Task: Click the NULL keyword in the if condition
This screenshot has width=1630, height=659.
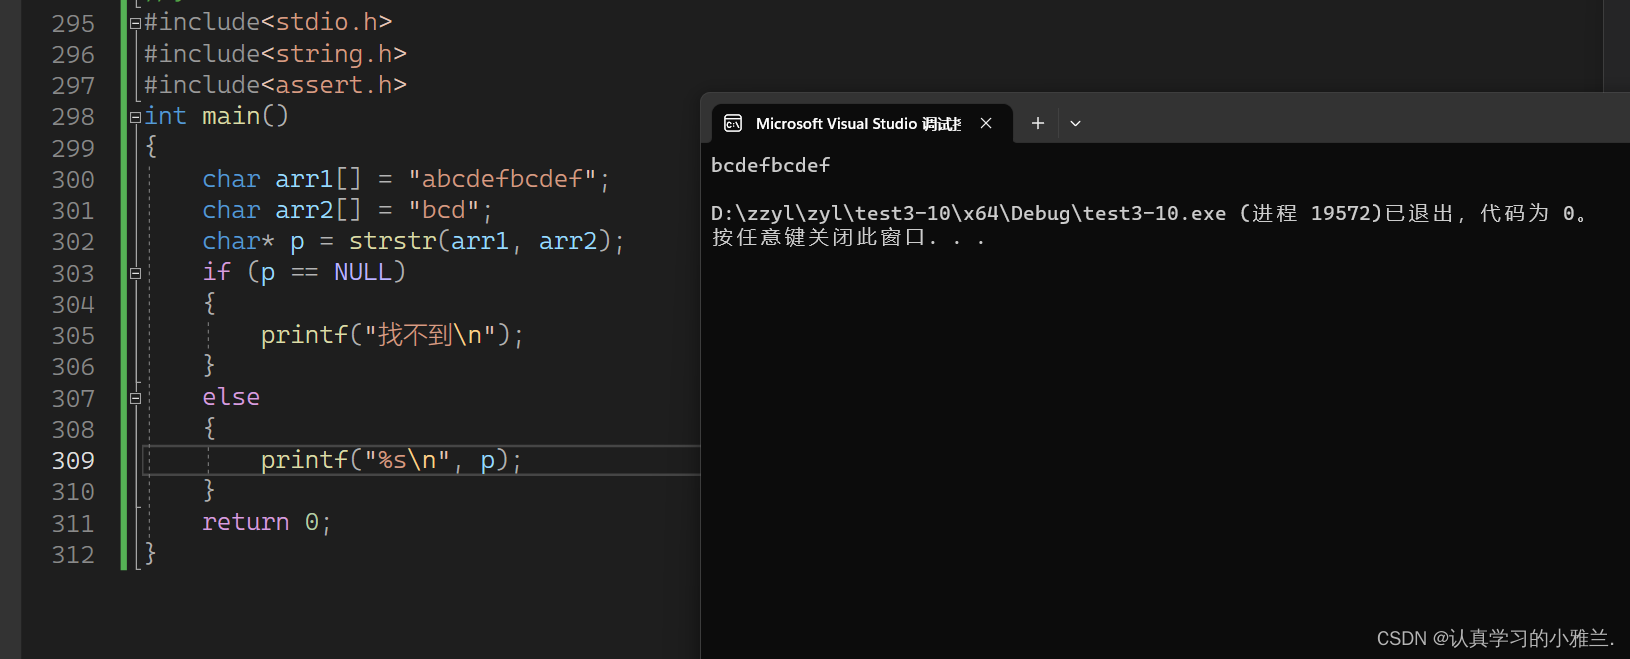Action: (x=362, y=272)
